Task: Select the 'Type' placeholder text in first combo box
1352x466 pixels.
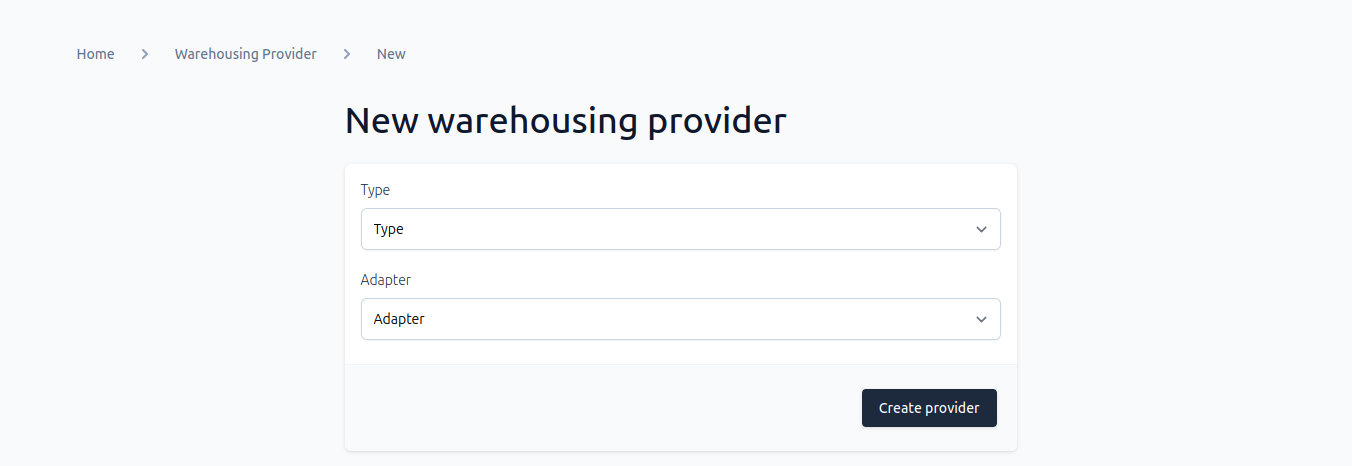Action: coord(389,229)
